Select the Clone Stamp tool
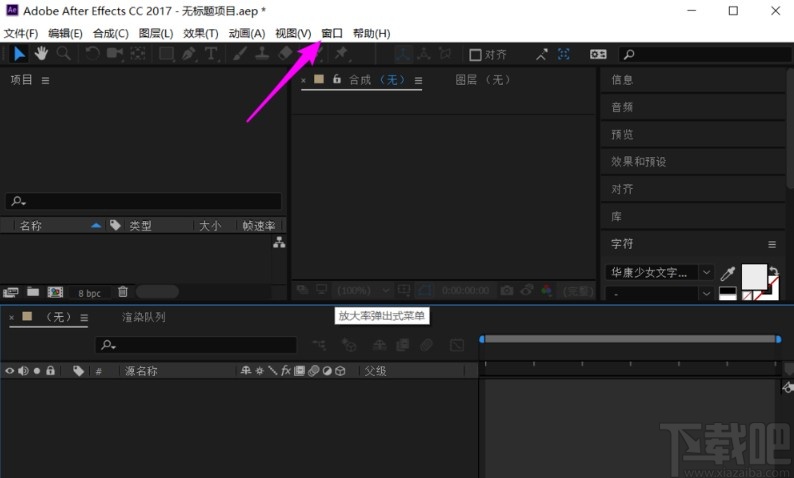The image size is (794, 478). click(x=262, y=54)
